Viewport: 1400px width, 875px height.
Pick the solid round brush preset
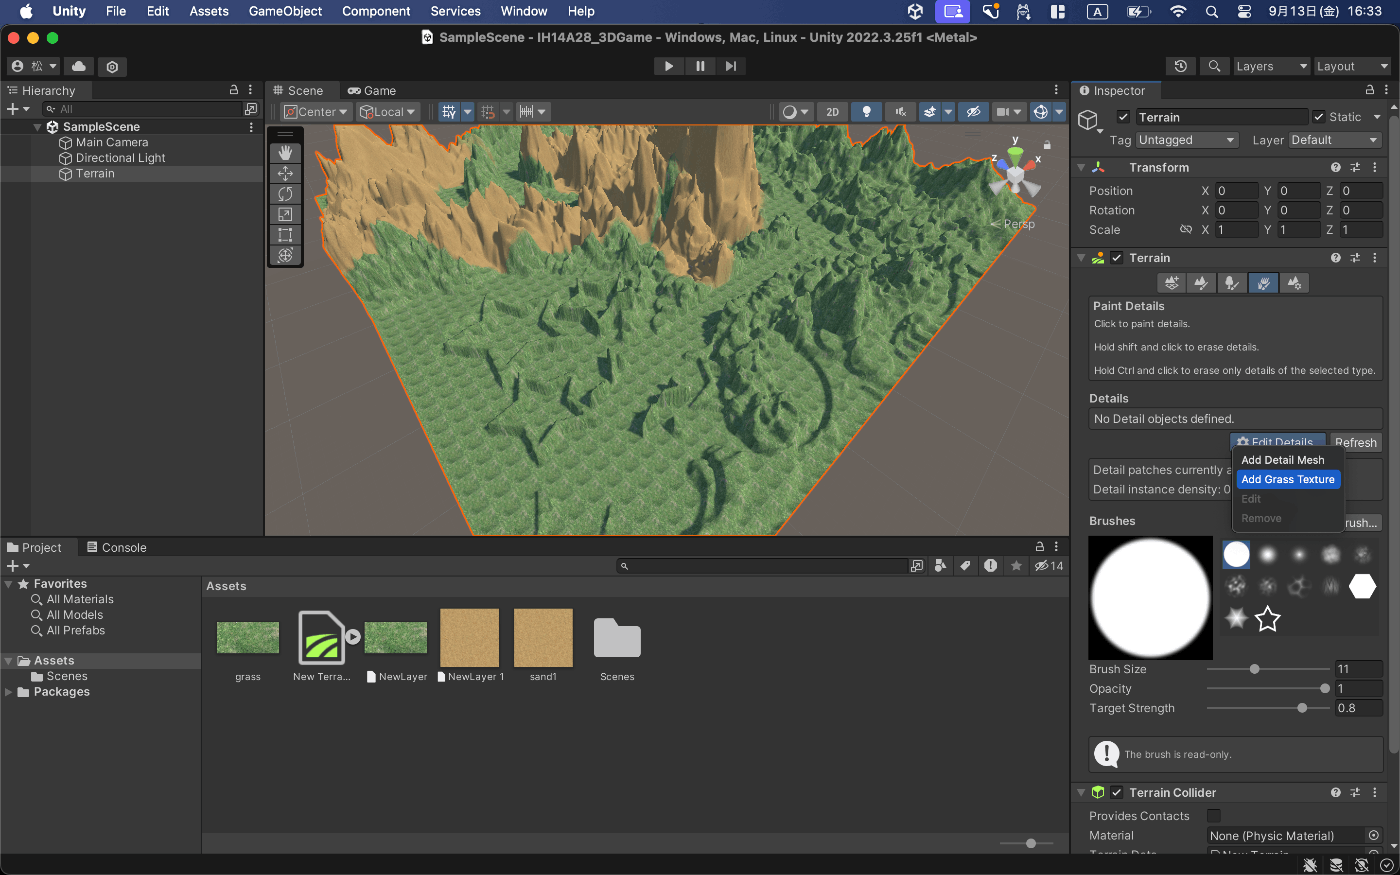(x=1237, y=554)
